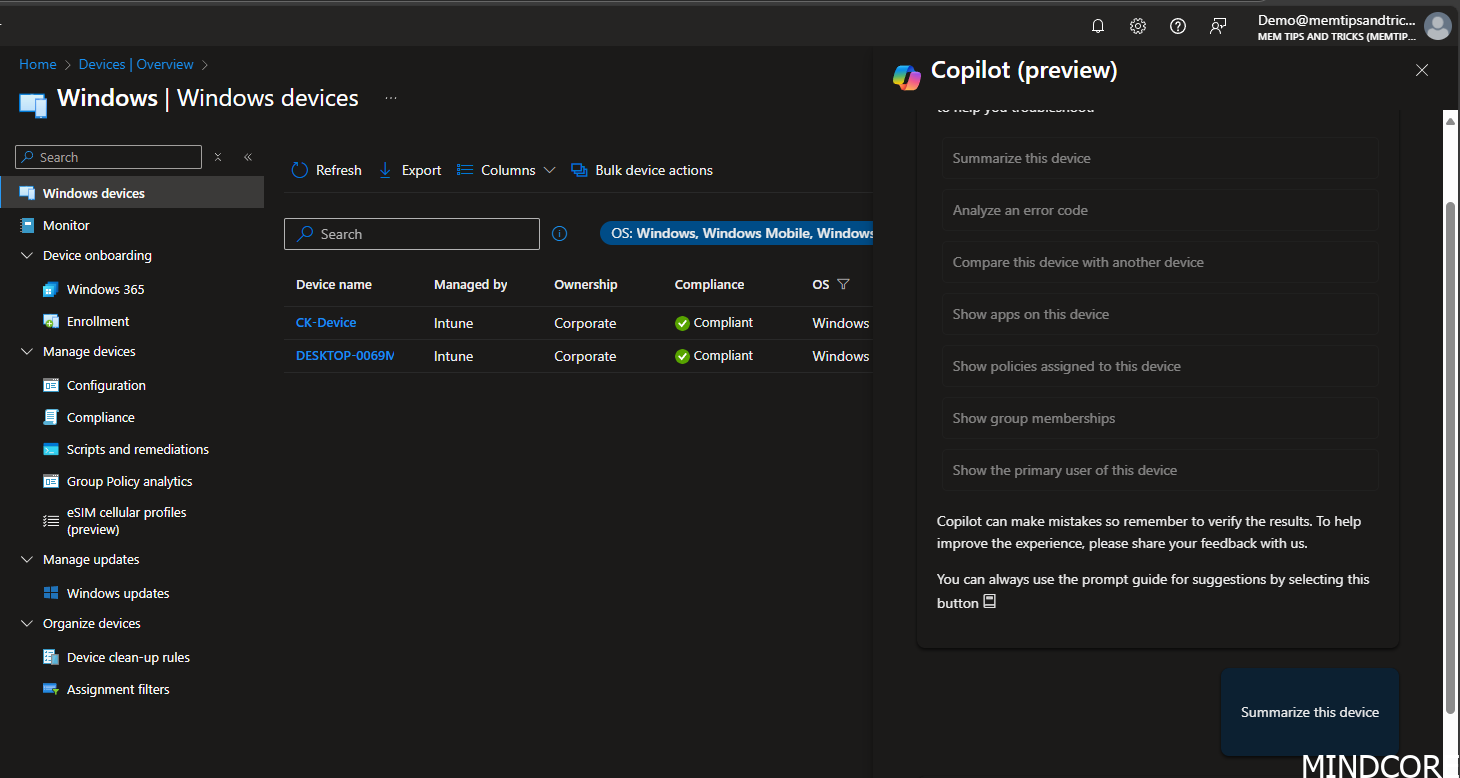Click the Summarize this device prompt
The width and height of the screenshot is (1460, 778).
pos(1158,157)
